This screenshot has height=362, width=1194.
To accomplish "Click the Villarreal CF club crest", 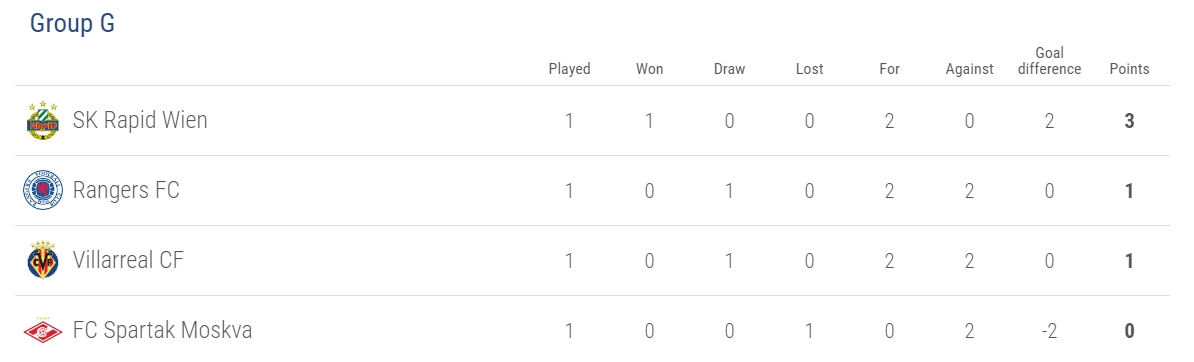I will pyautogui.click(x=43, y=261).
